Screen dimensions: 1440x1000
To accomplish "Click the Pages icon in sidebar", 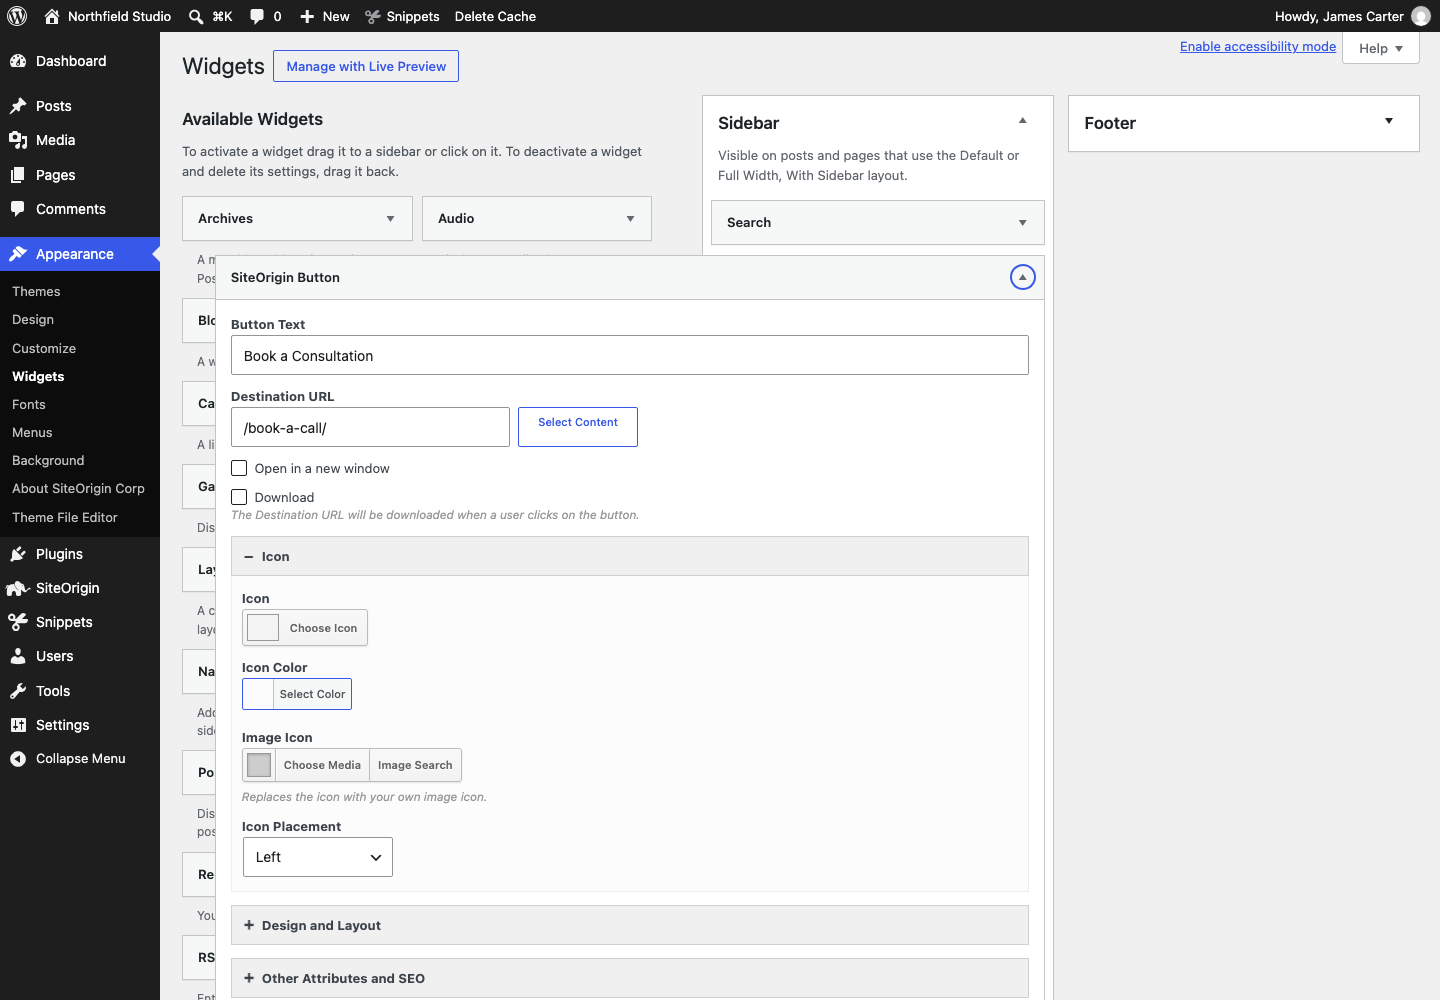I will [x=18, y=175].
